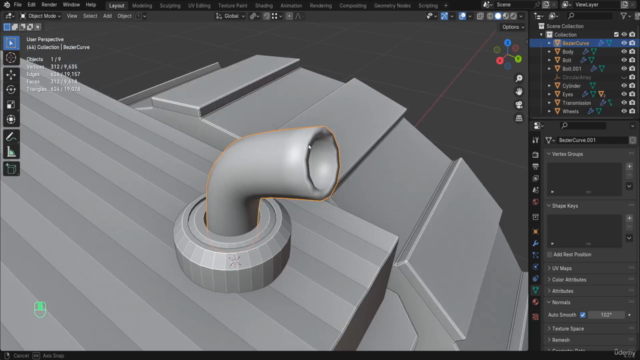Toggle X-ray mode button

[480, 16]
